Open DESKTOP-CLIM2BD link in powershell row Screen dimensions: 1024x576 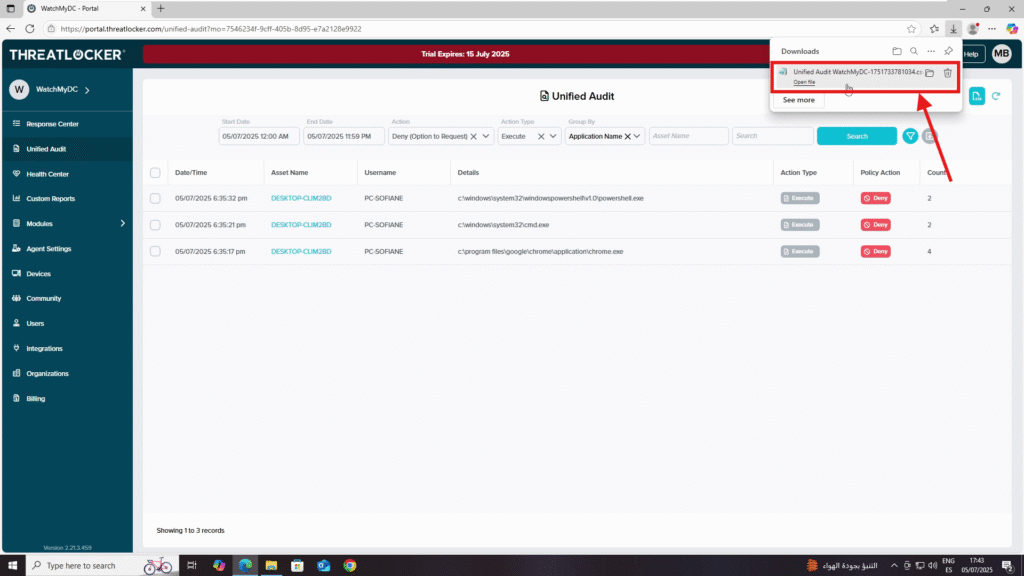pos(301,198)
